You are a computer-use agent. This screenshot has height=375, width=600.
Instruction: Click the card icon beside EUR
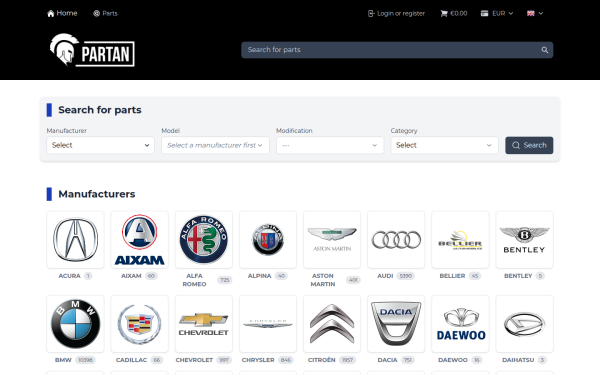click(x=484, y=13)
